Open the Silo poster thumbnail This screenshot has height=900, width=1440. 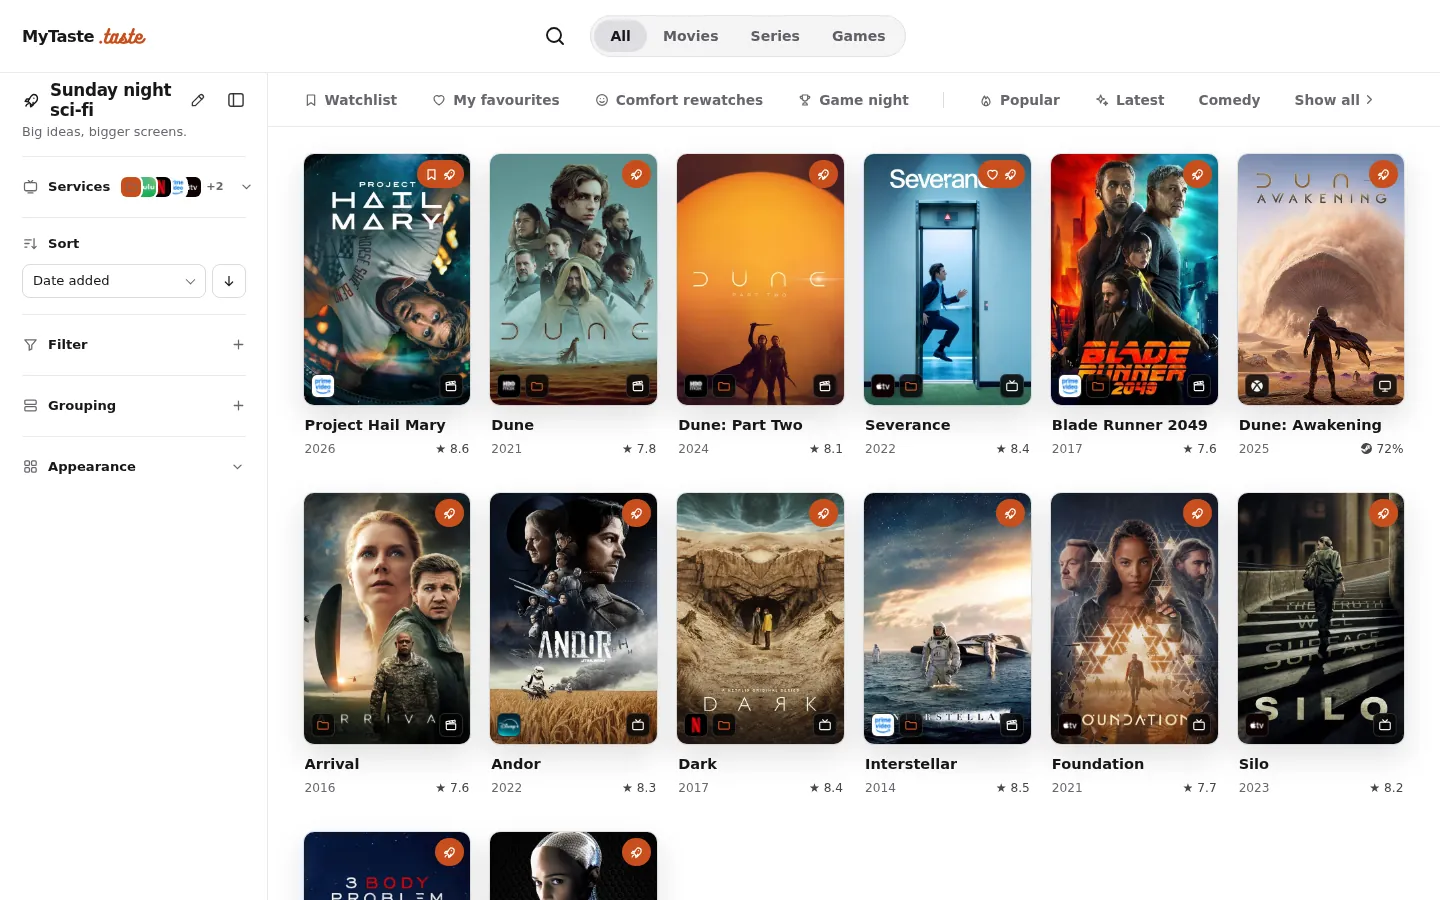pos(1321,619)
